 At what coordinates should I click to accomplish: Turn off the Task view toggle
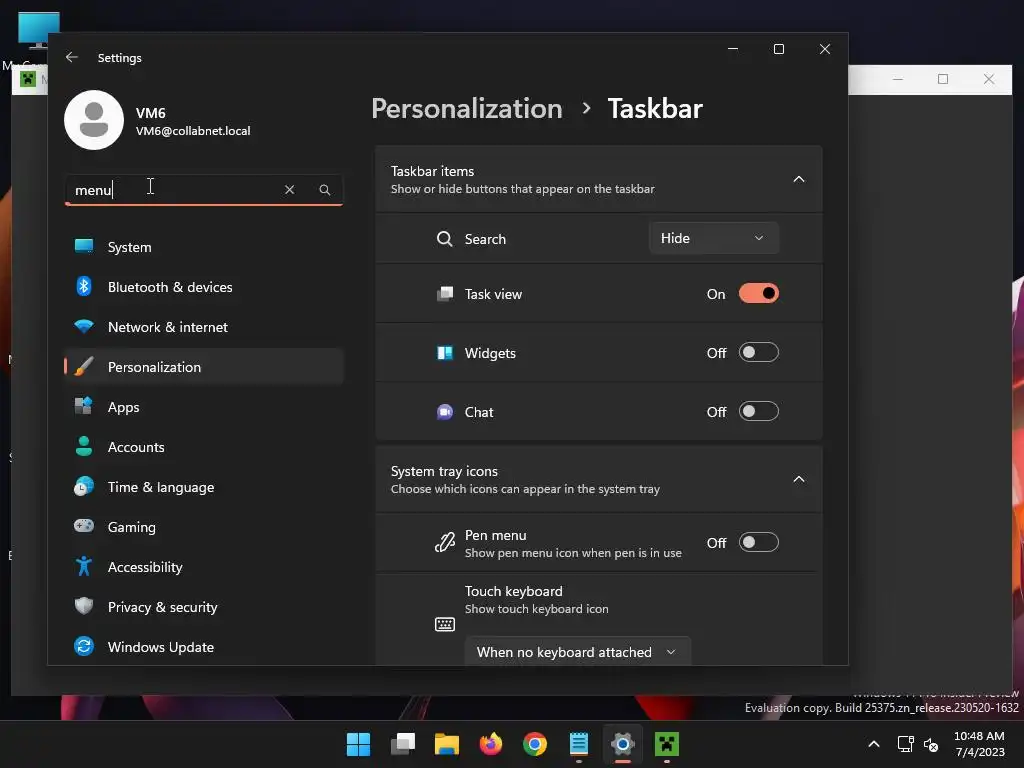[x=758, y=293]
